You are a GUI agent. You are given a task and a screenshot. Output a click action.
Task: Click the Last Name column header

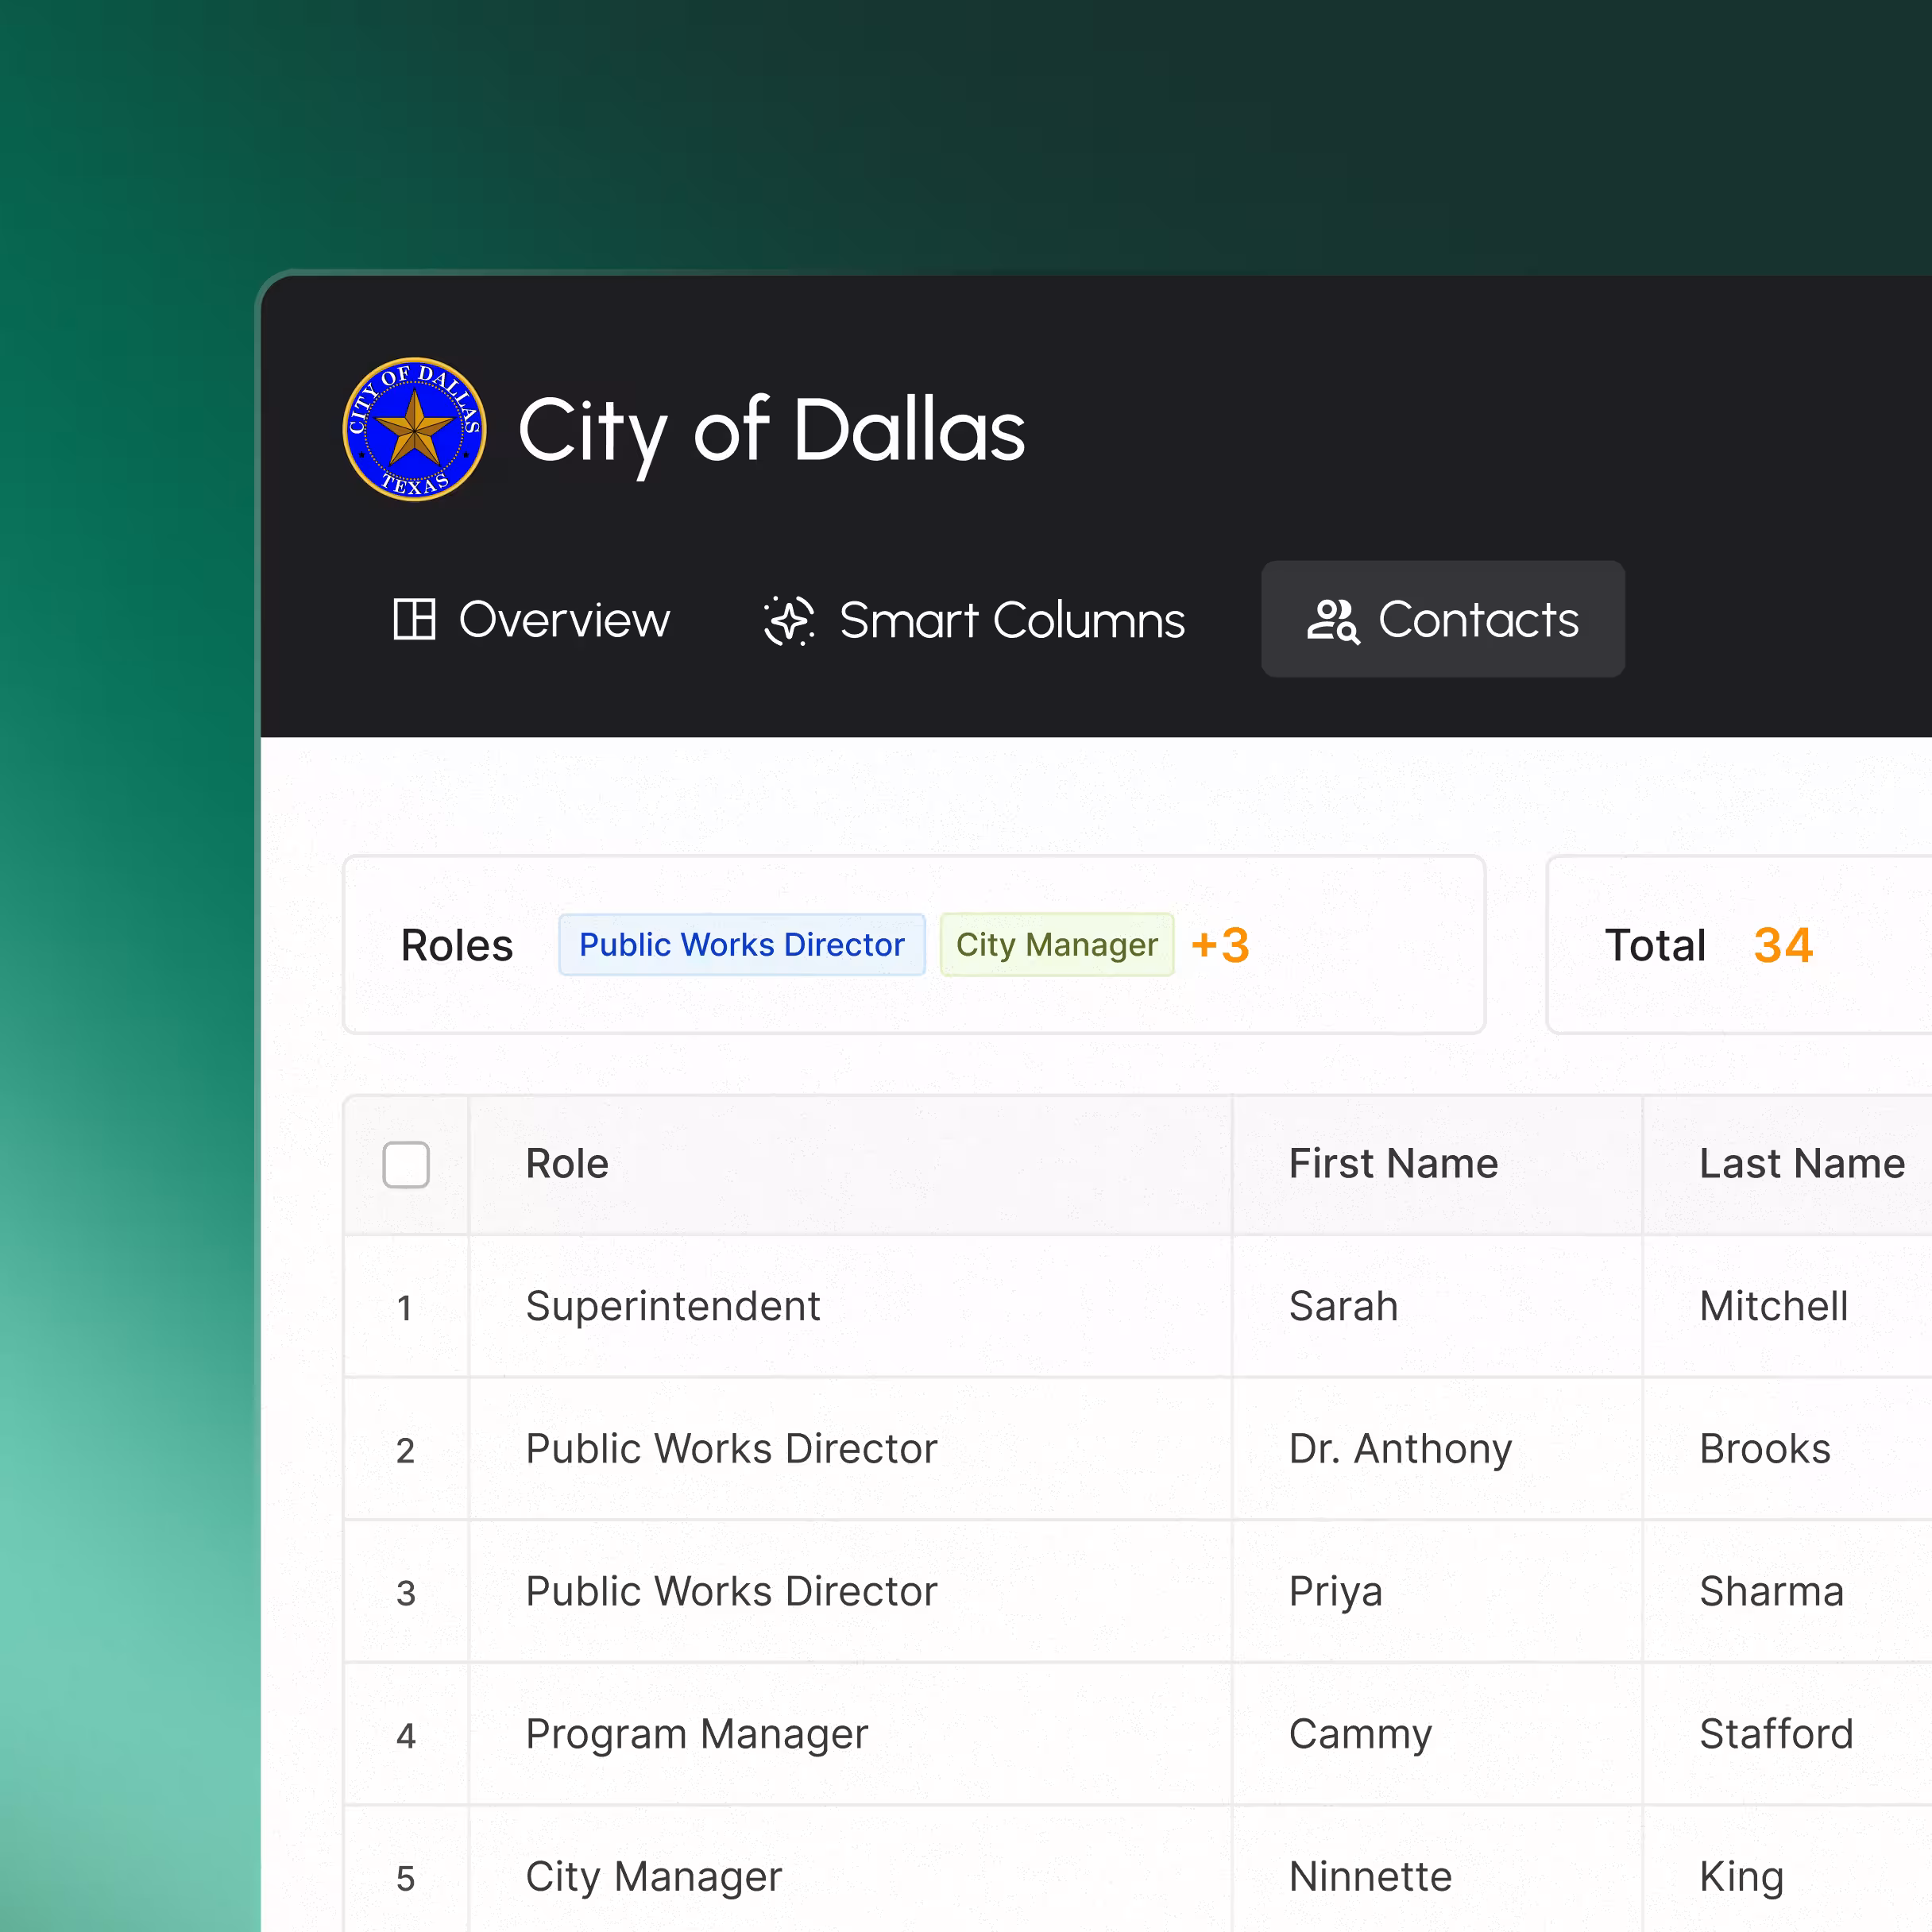click(x=1801, y=1164)
